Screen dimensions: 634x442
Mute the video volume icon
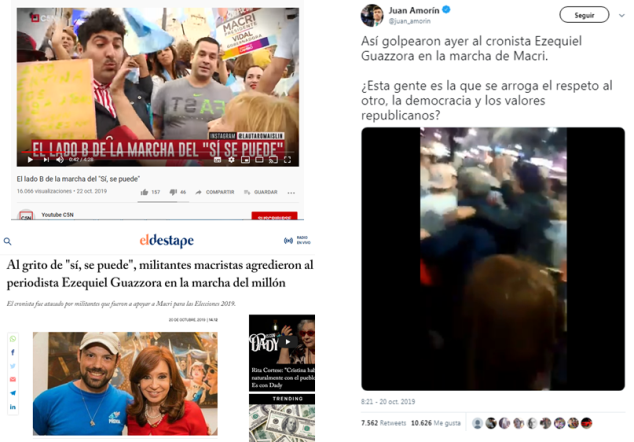[60, 160]
